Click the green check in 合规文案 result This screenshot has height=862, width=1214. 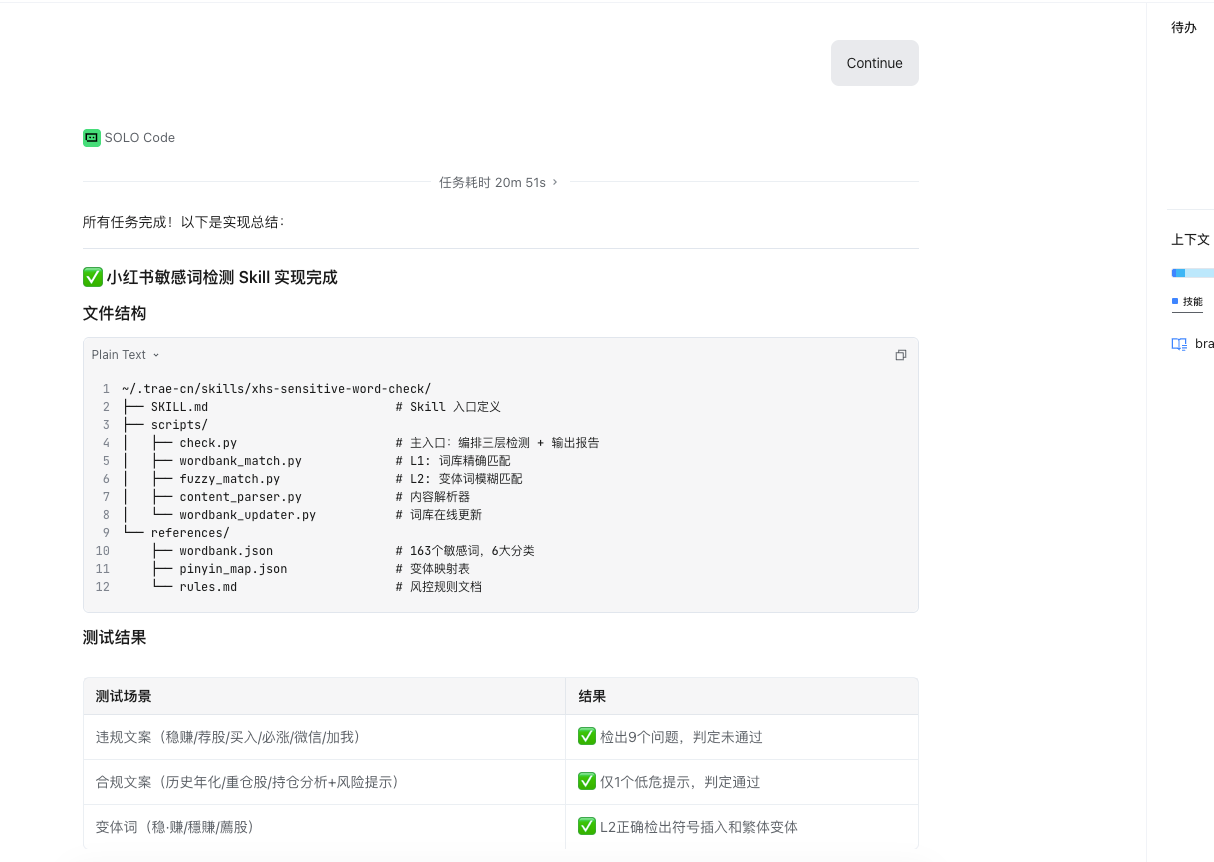click(x=587, y=781)
